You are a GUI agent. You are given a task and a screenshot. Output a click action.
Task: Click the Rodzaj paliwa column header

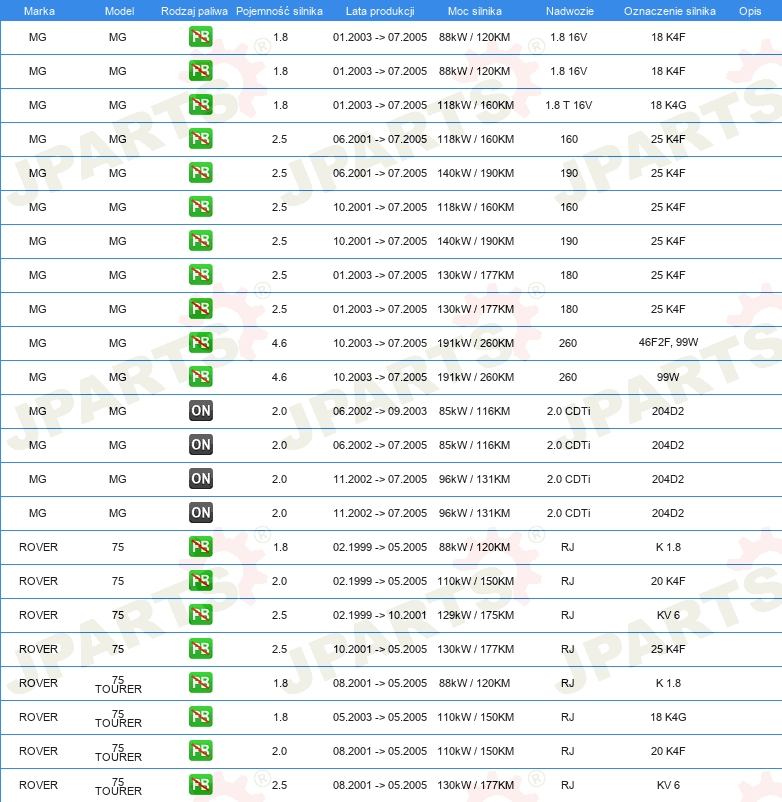click(x=194, y=11)
